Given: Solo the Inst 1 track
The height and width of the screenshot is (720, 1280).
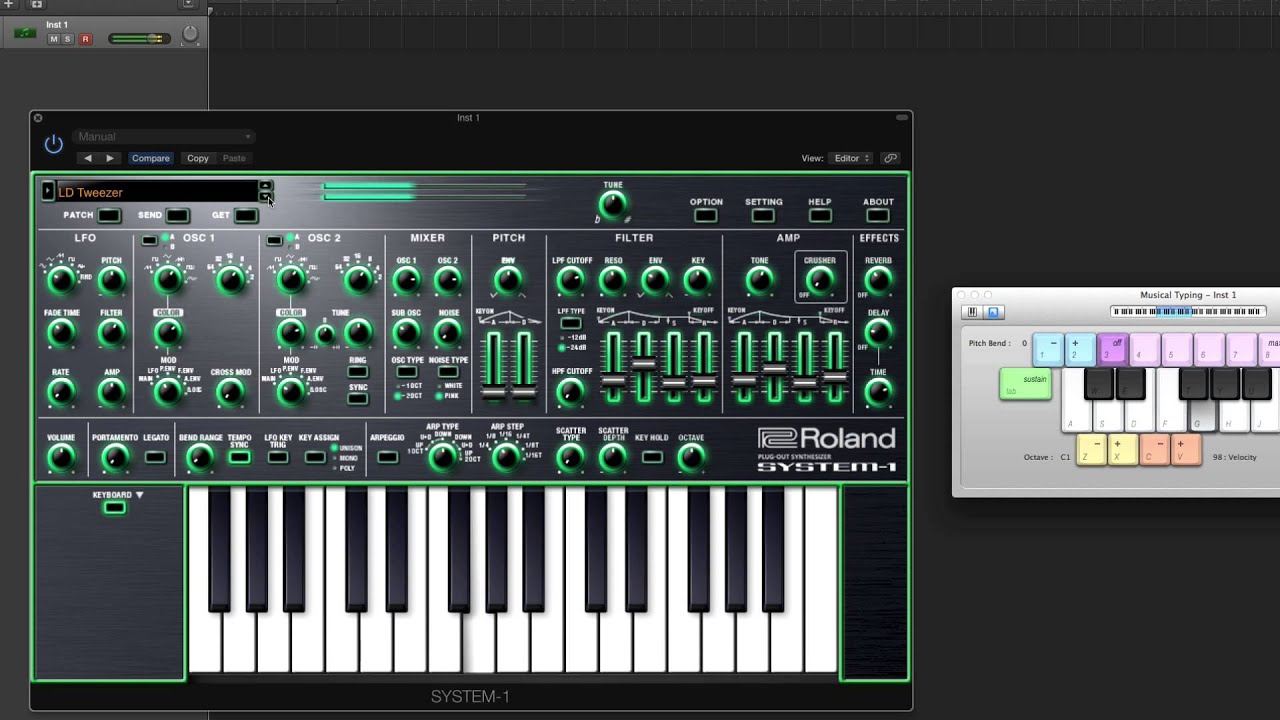Looking at the screenshot, I should [67, 39].
